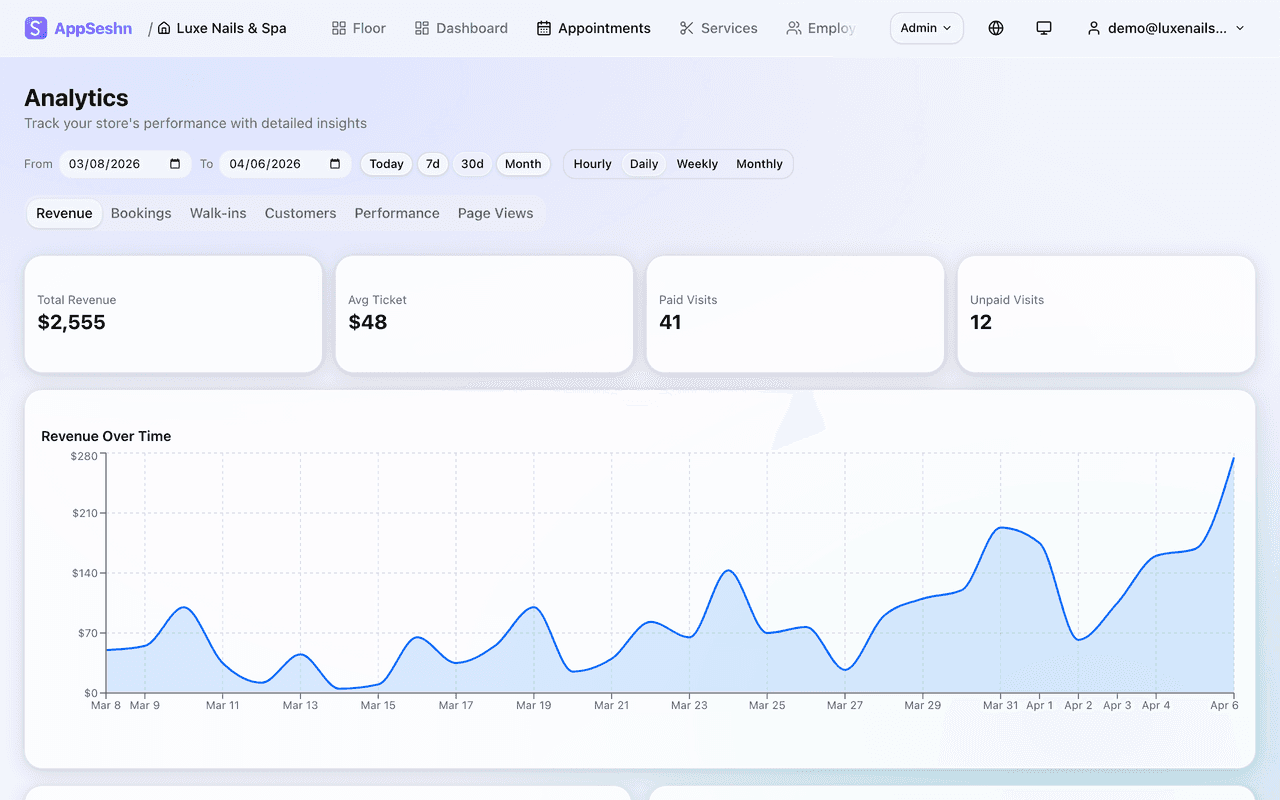Viewport: 1280px width, 800px height.
Task: Click the home icon beside Luxe Nails & Spa
Action: 164,28
